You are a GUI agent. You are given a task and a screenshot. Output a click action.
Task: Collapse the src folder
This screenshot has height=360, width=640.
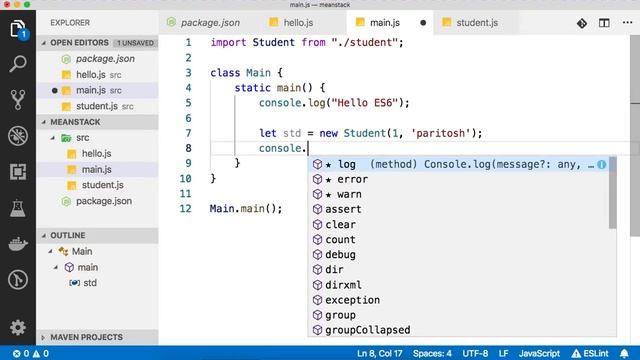pos(52,138)
